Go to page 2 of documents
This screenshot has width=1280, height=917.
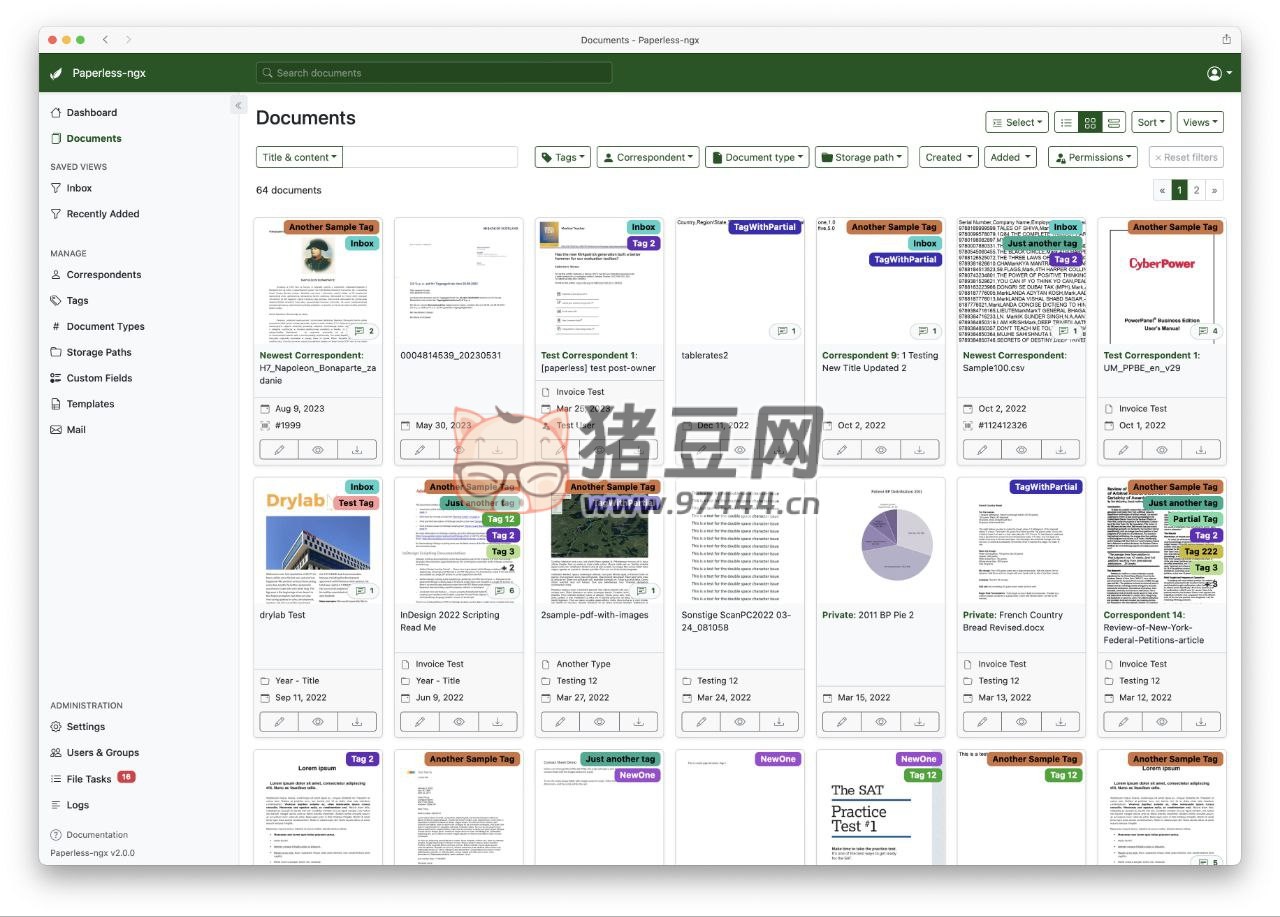click(x=1196, y=190)
